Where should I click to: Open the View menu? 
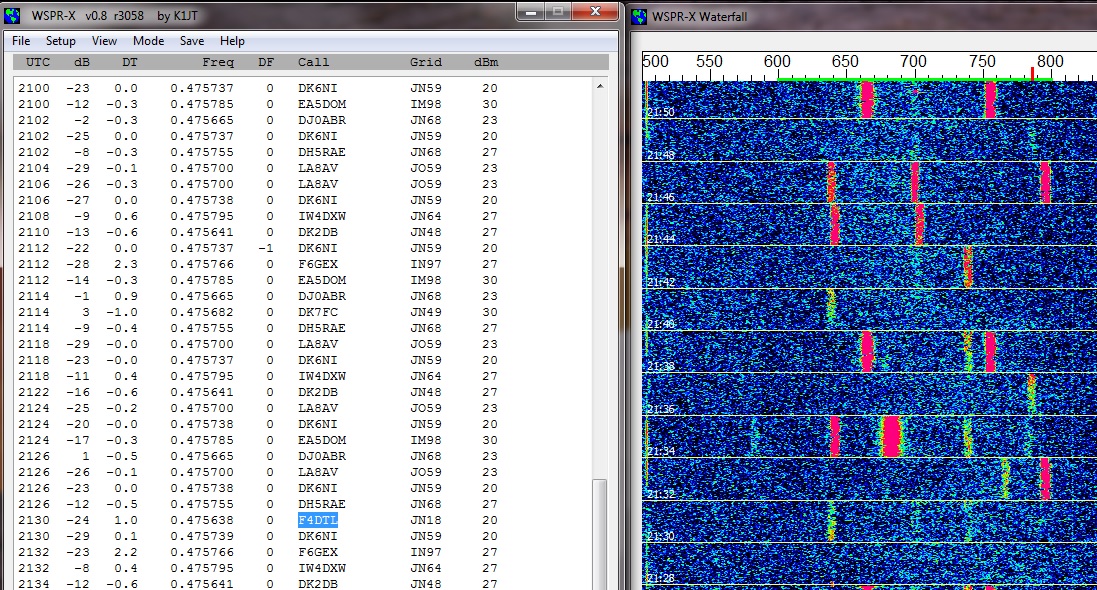coord(104,41)
